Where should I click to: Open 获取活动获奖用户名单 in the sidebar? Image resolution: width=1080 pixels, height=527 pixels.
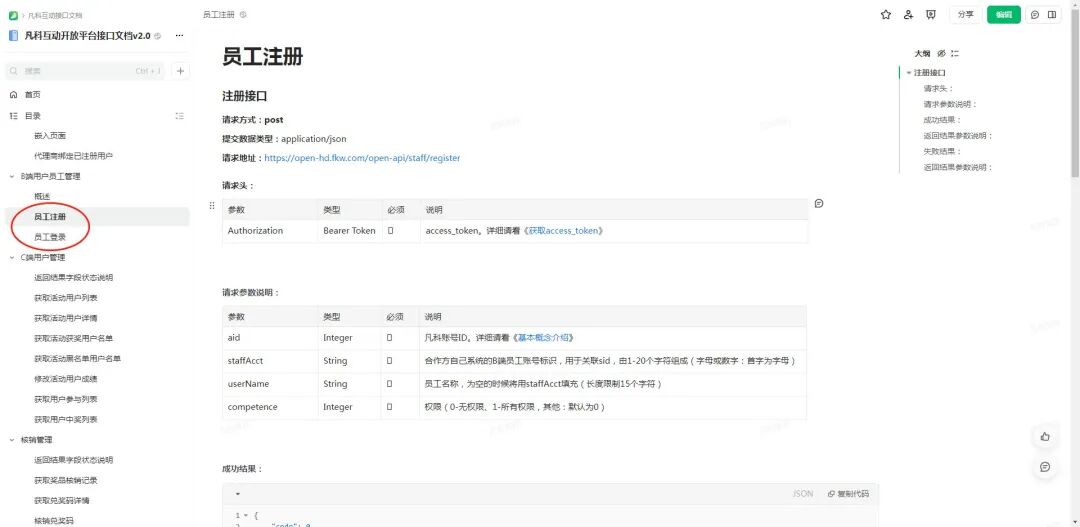pyautogui.click(x=73, y=338)
